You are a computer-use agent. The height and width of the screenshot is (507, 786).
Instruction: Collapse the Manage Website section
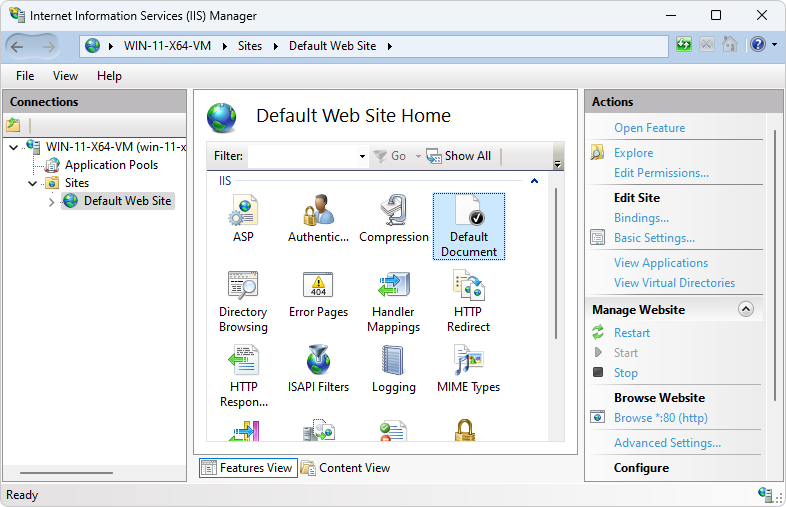(x=746, y=310)
